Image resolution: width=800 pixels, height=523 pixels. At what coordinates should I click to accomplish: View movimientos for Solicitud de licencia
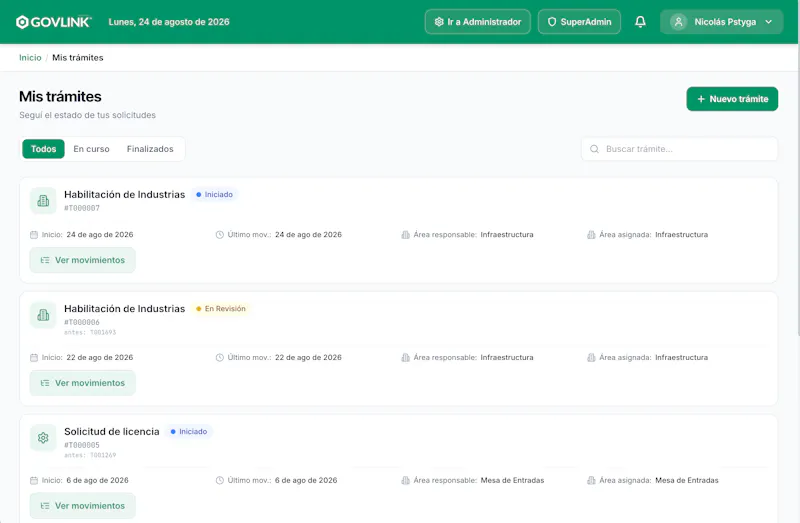click(83, 506)
